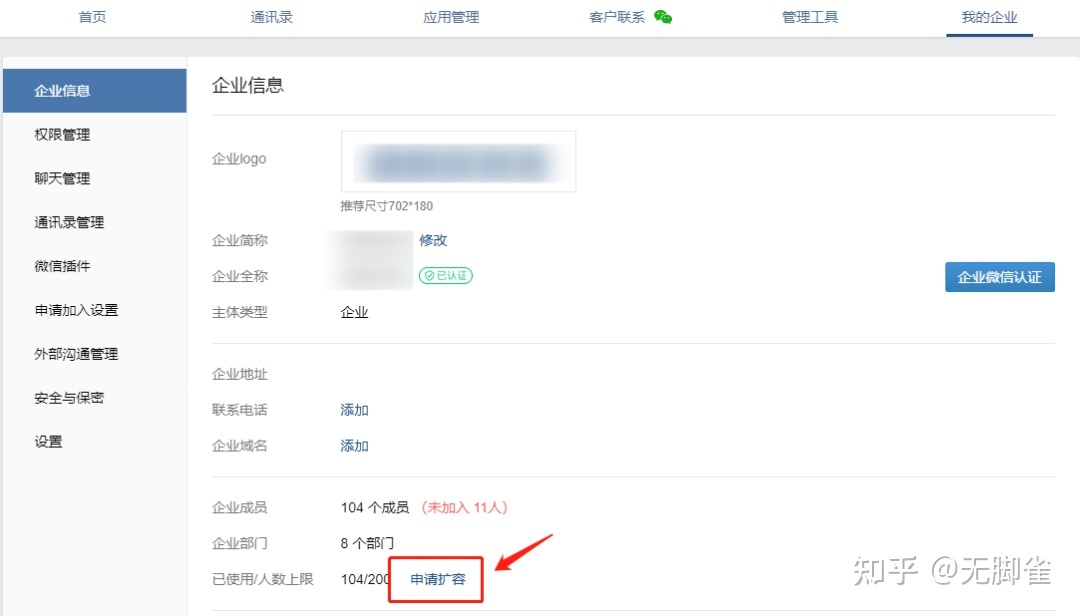Select the 我的企业 tab
The width and height of the screenshot is (1080, 616).
pyautogui.click(x=989, y=17)
